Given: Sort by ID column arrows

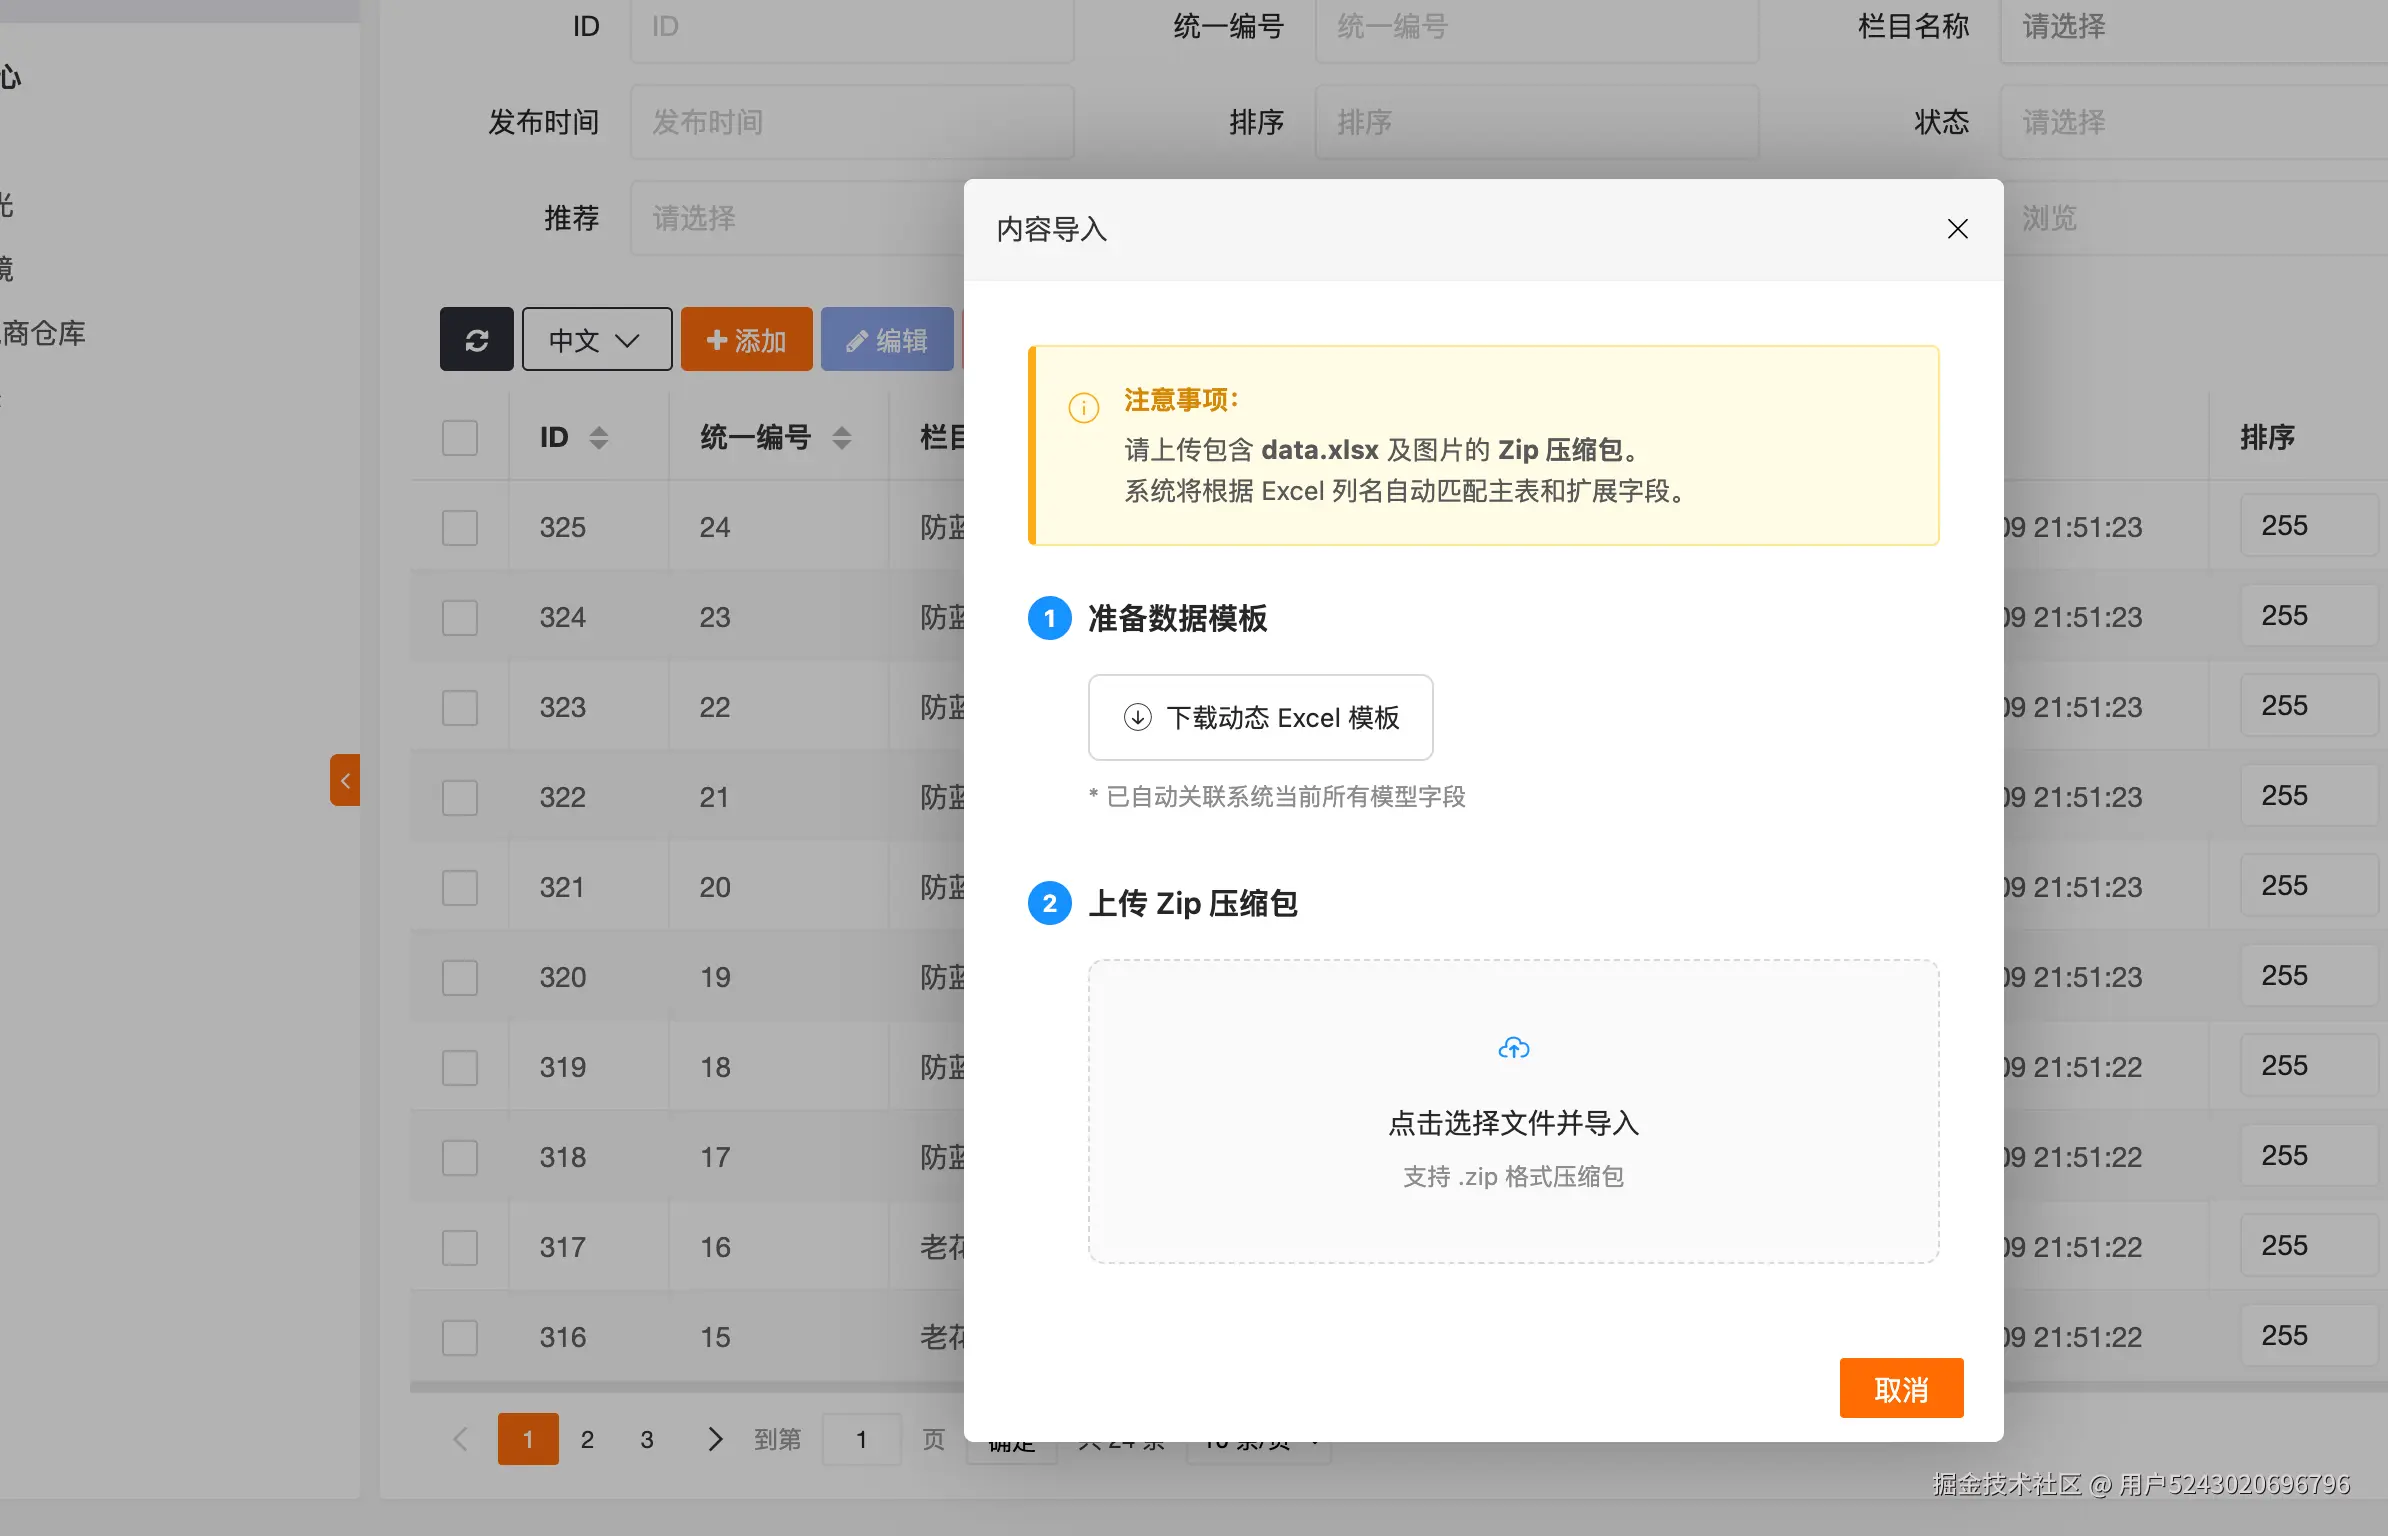Looking at the screenshot, I should pos(598,437).
